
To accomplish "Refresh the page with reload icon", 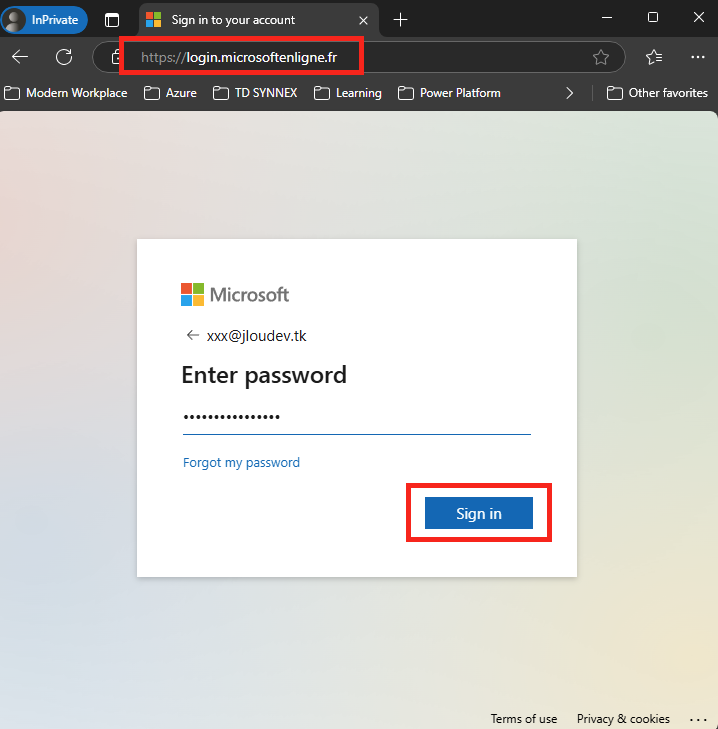I will coord(64,57).
